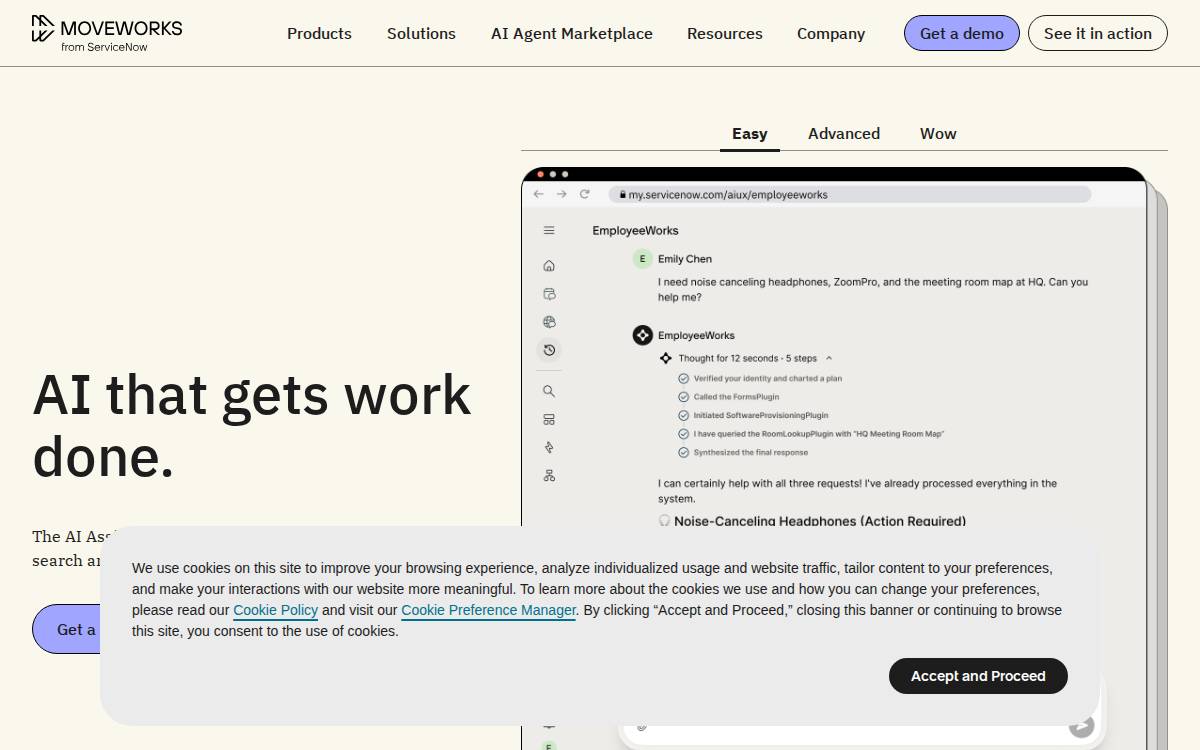Viewport: 1200px width, 750px height.
Task: Click check icon for Verified your identity
Action: [x=684, y=379]
